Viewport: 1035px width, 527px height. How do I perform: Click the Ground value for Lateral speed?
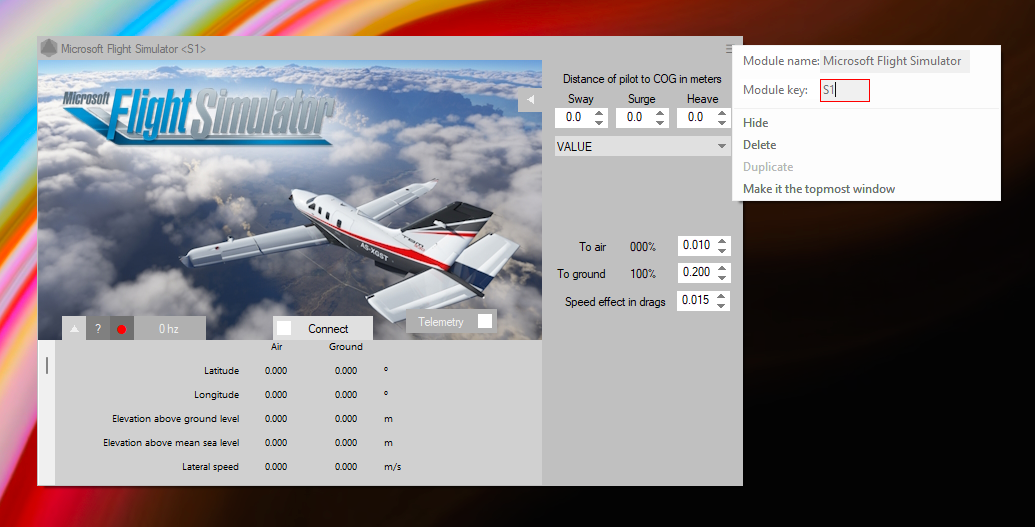[345, 467]
